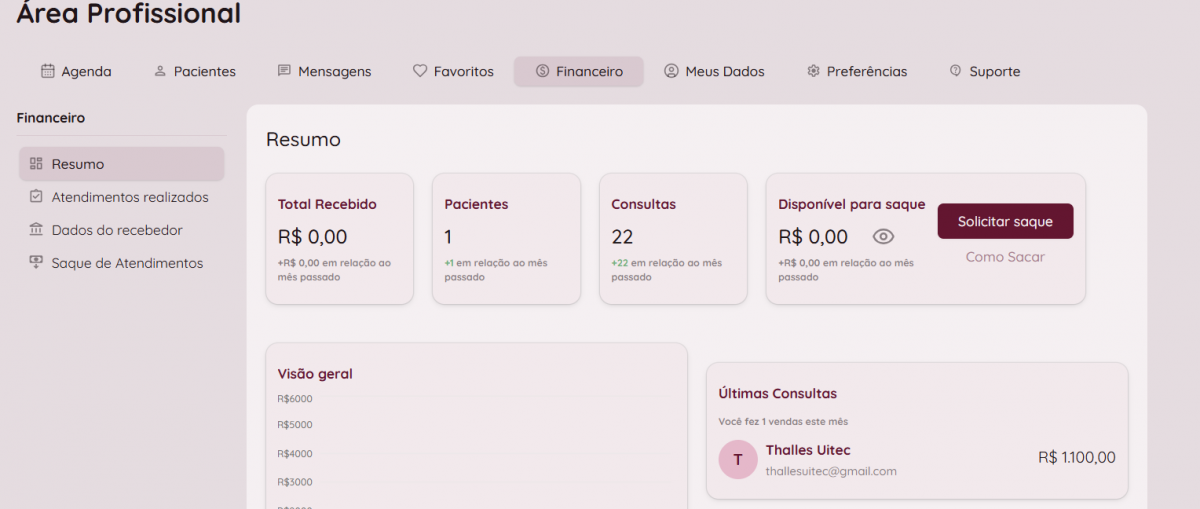Viewport: 1200px width, 509px height.
Task: Click the Suporte help icon
Action: coord(955,71)
